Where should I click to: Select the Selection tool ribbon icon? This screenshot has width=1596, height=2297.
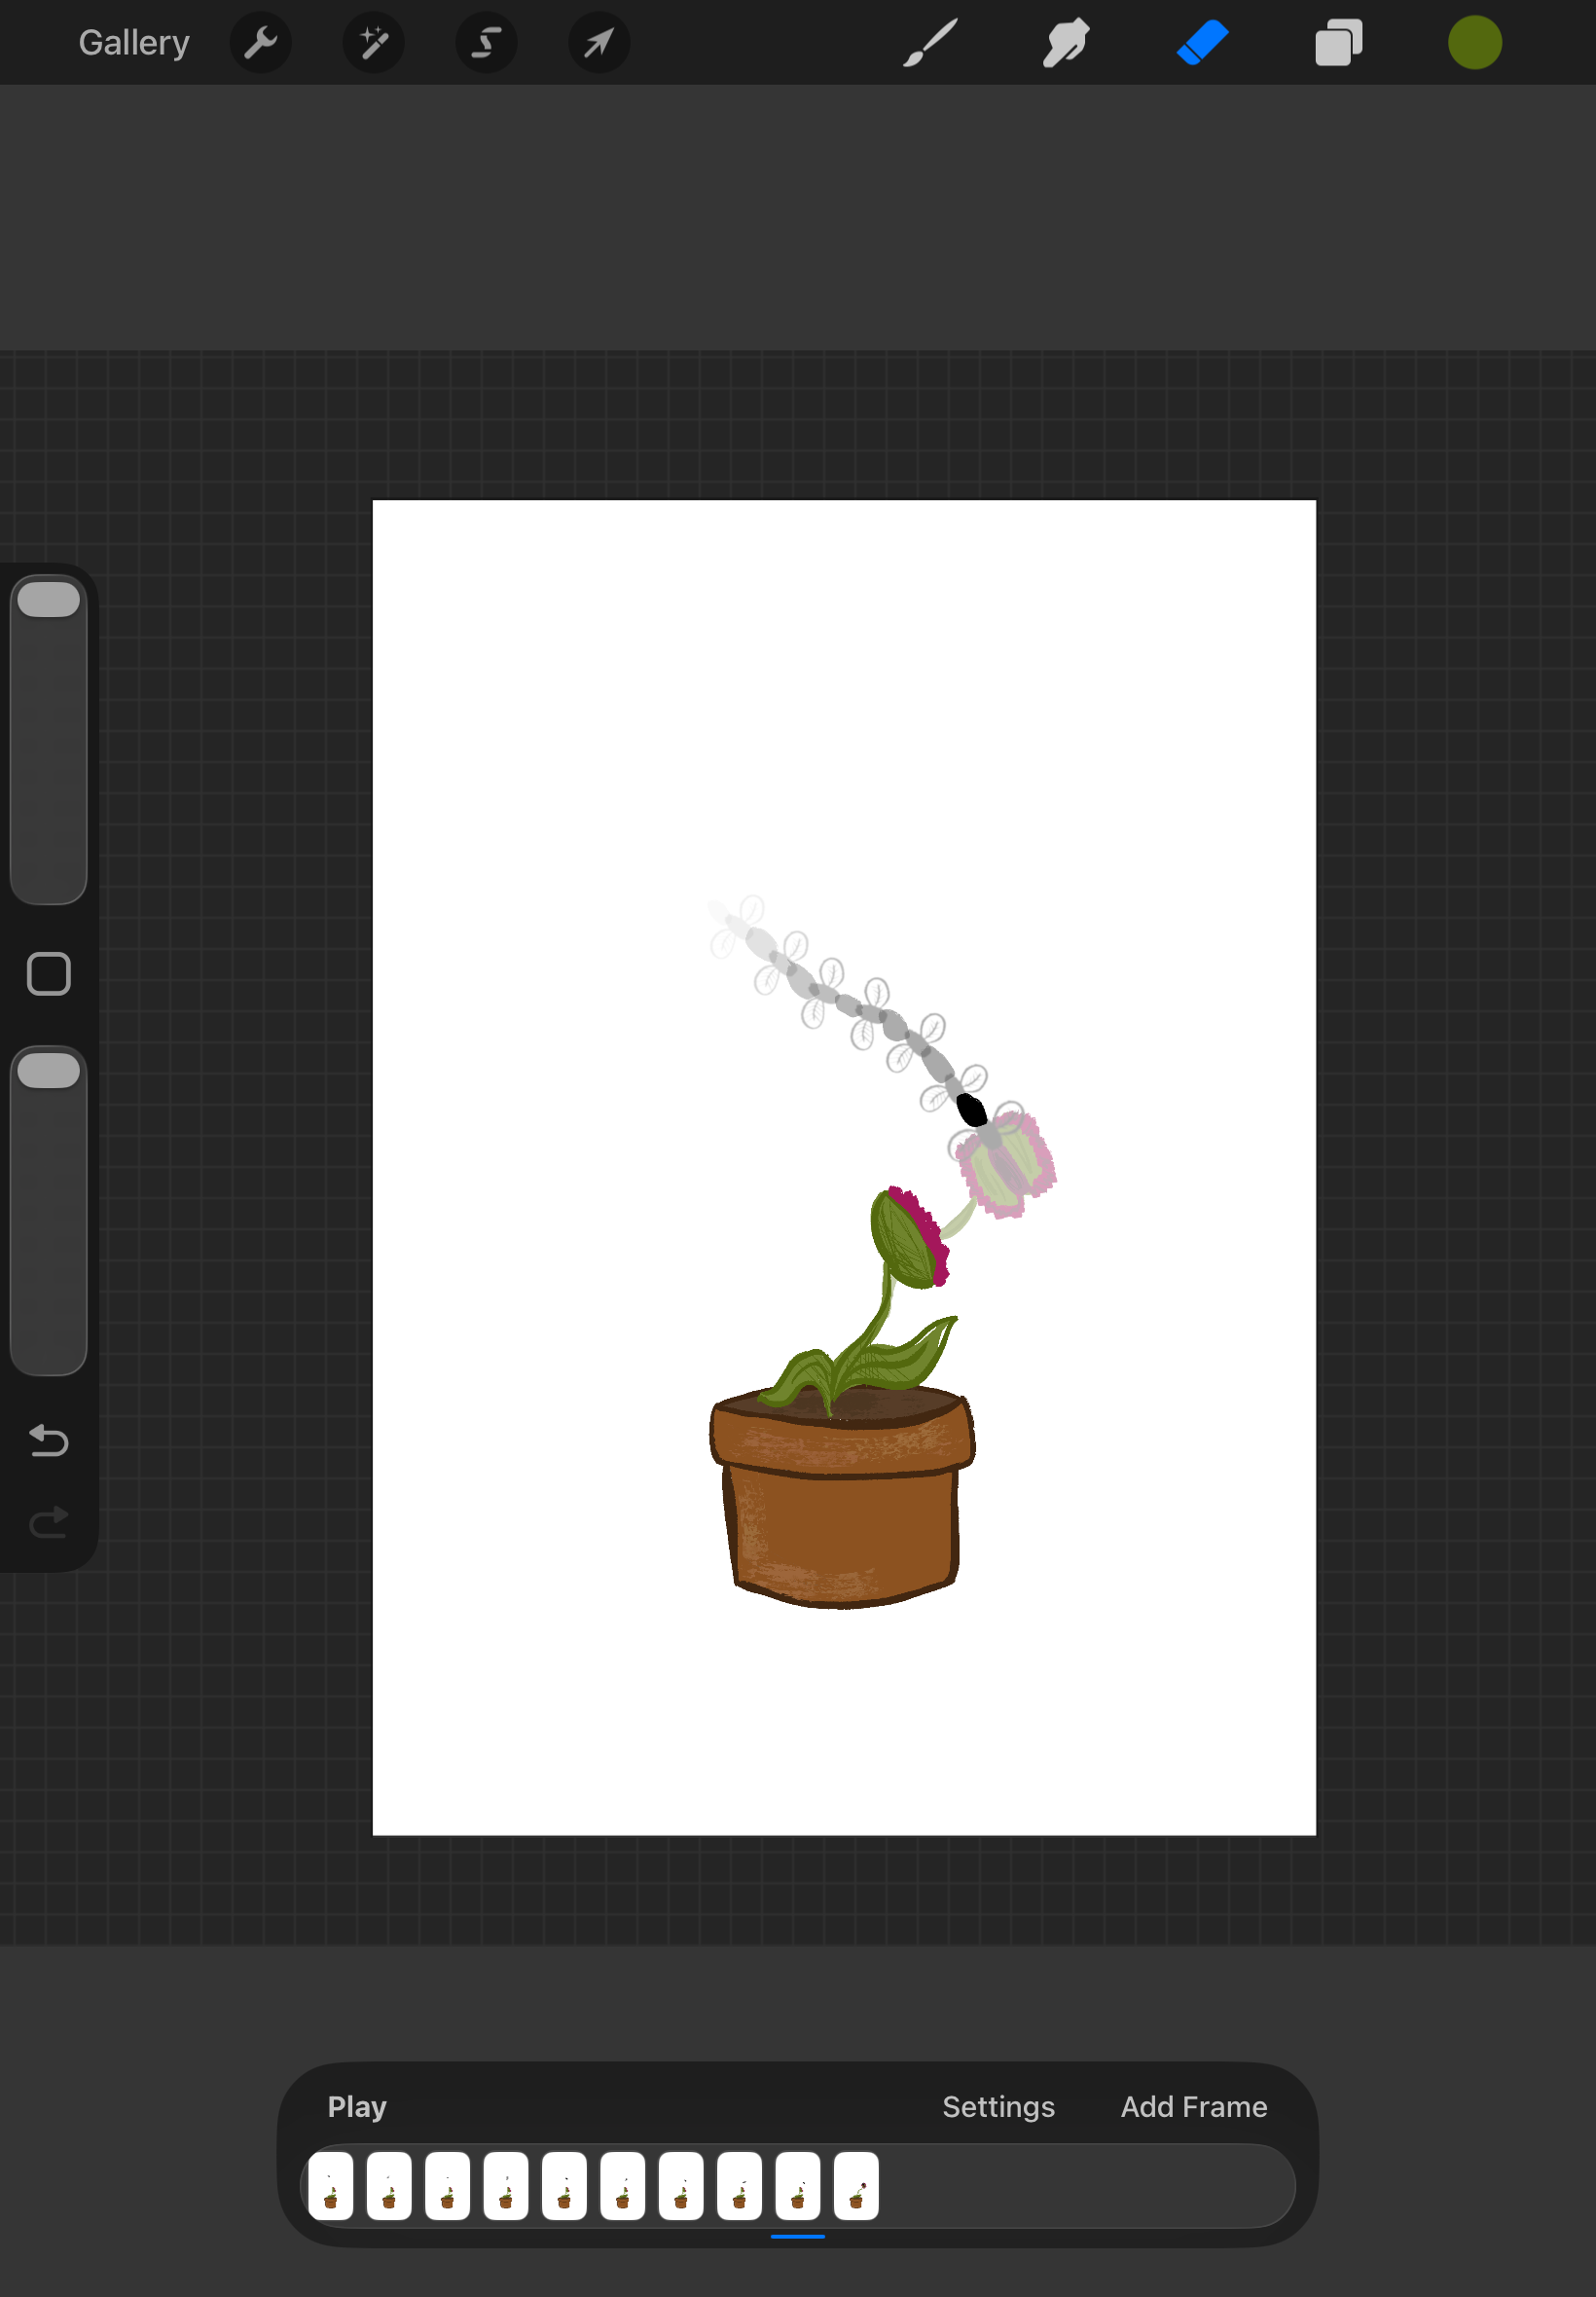pos(486,43)
